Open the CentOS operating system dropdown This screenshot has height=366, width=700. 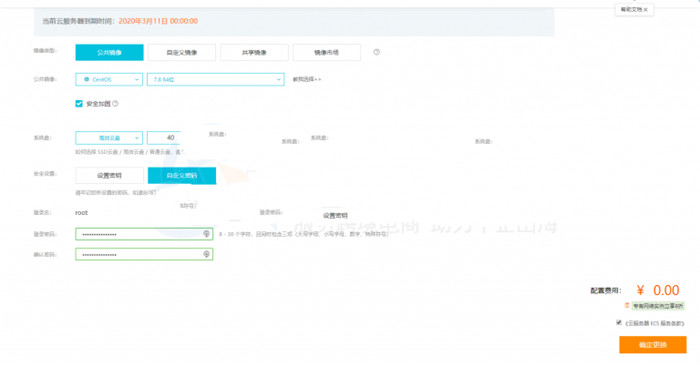point(109,79)
